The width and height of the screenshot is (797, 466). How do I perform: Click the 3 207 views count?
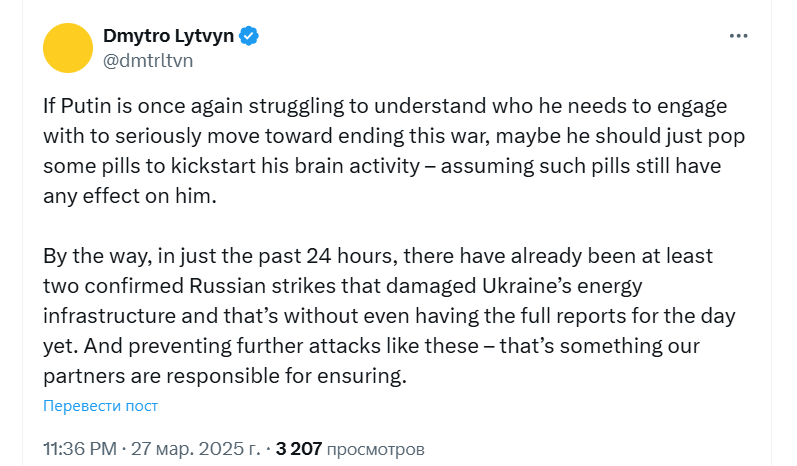pyautogui.click(x=298, y=449)
